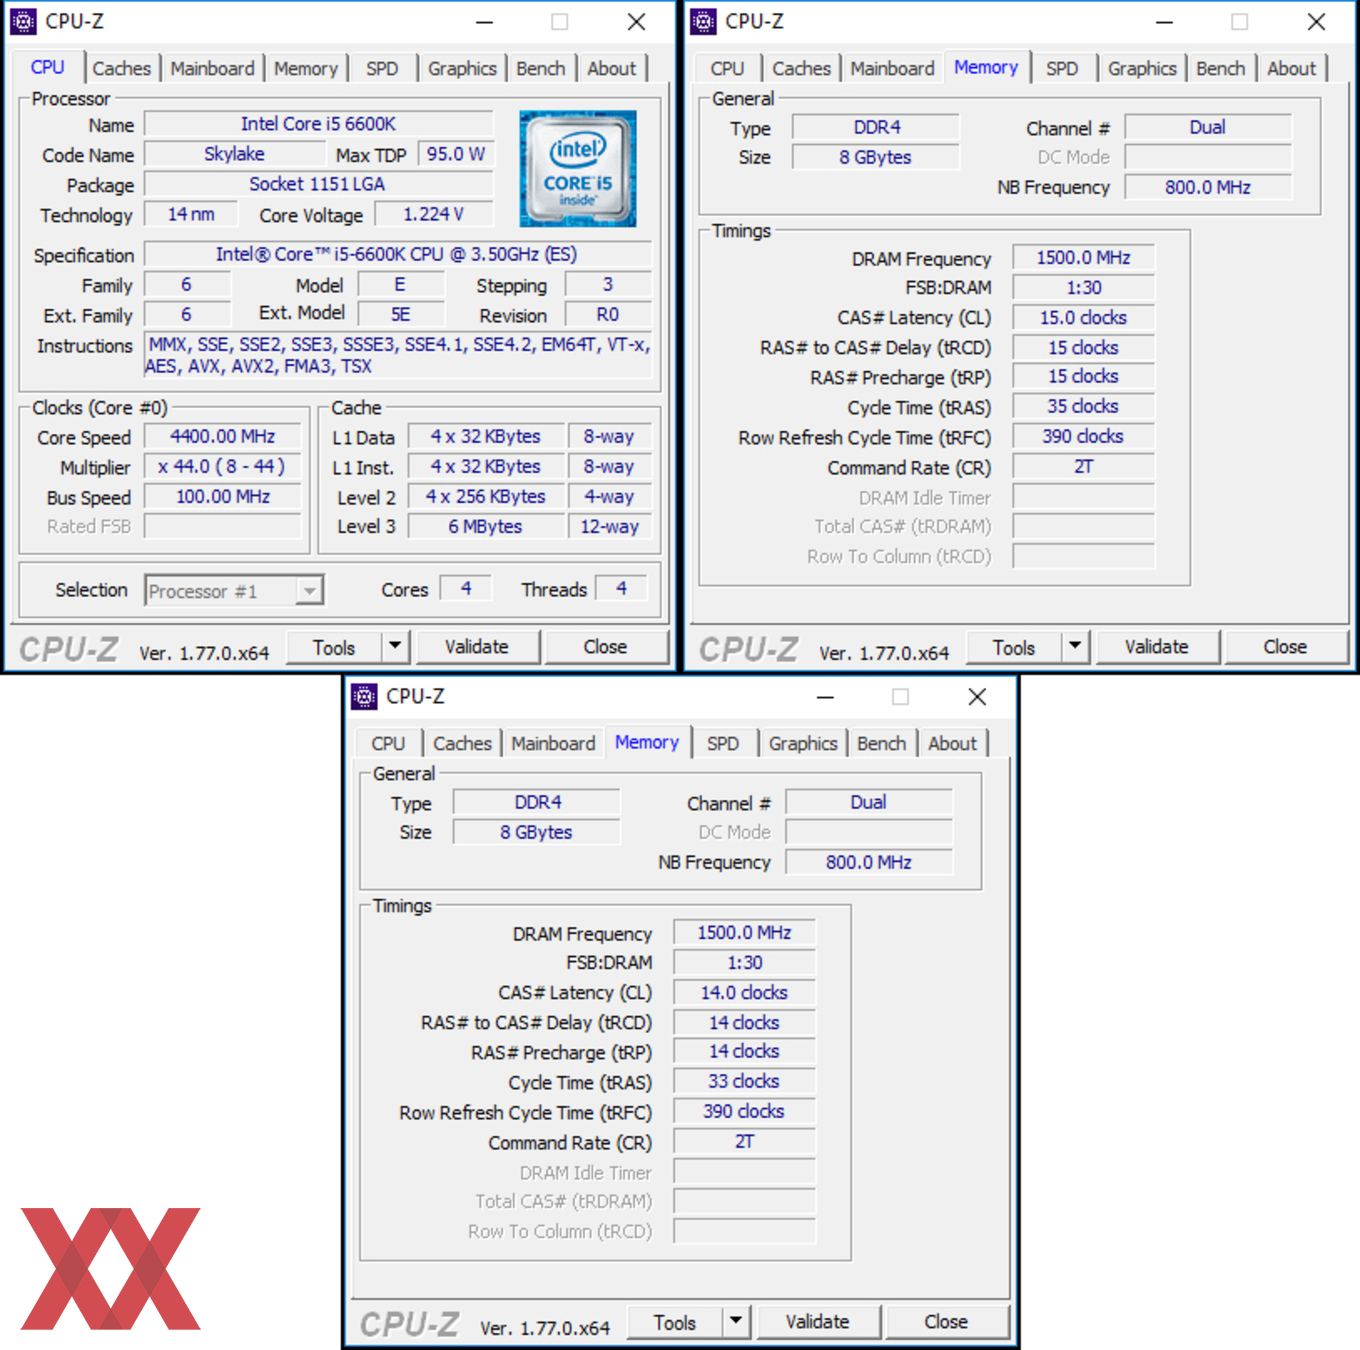The image size is (1360, 1350).
Task: Open the Bench tab in the top-left window
Action: click(540, 68)
